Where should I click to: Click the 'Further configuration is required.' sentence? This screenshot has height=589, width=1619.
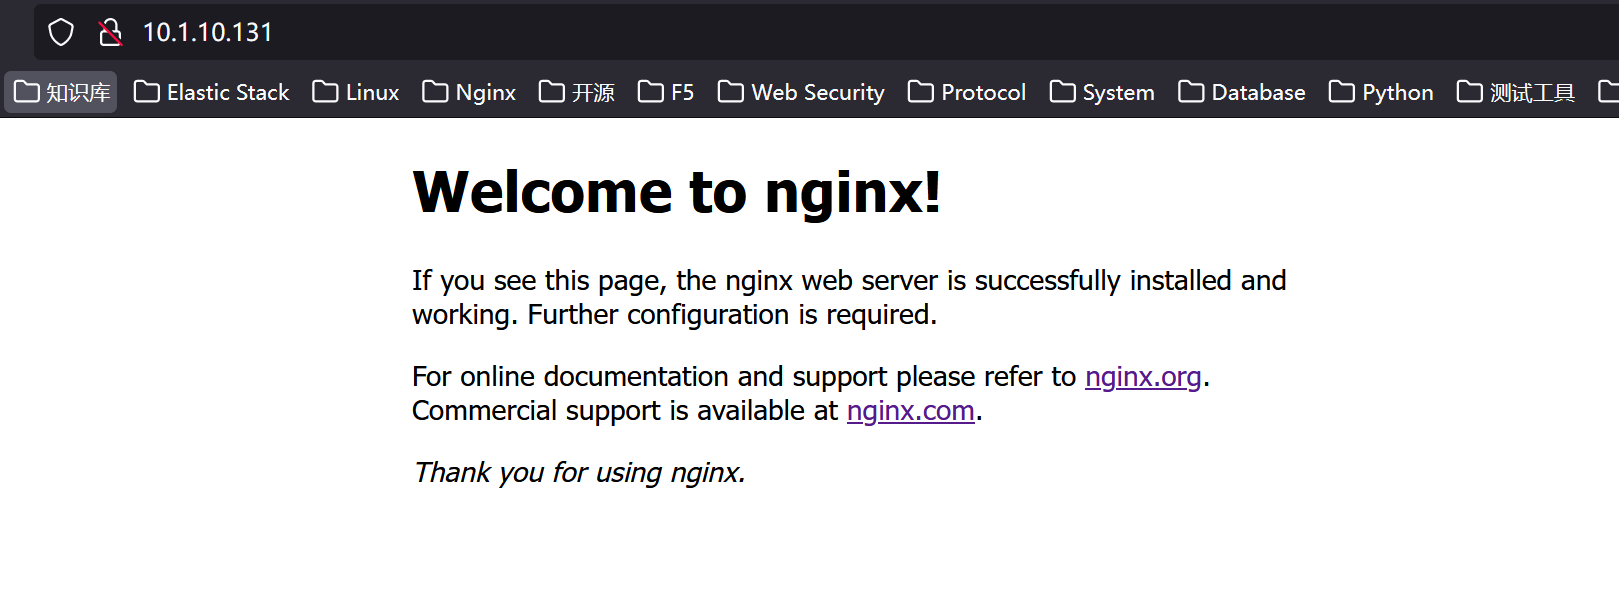click(732, 315)
